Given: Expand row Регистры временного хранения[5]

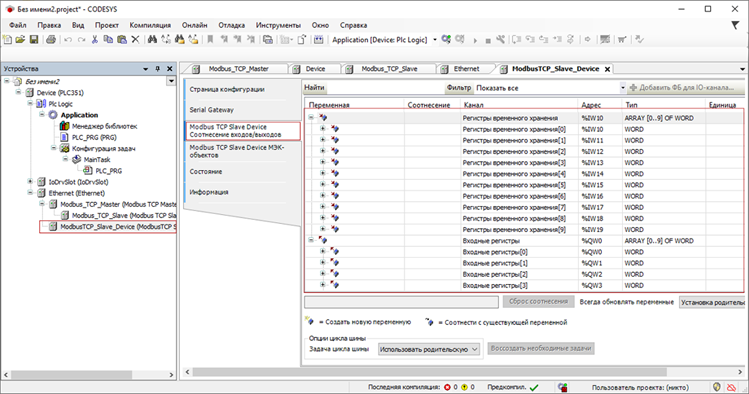Looking at the screenshot, I should (322, 184).
